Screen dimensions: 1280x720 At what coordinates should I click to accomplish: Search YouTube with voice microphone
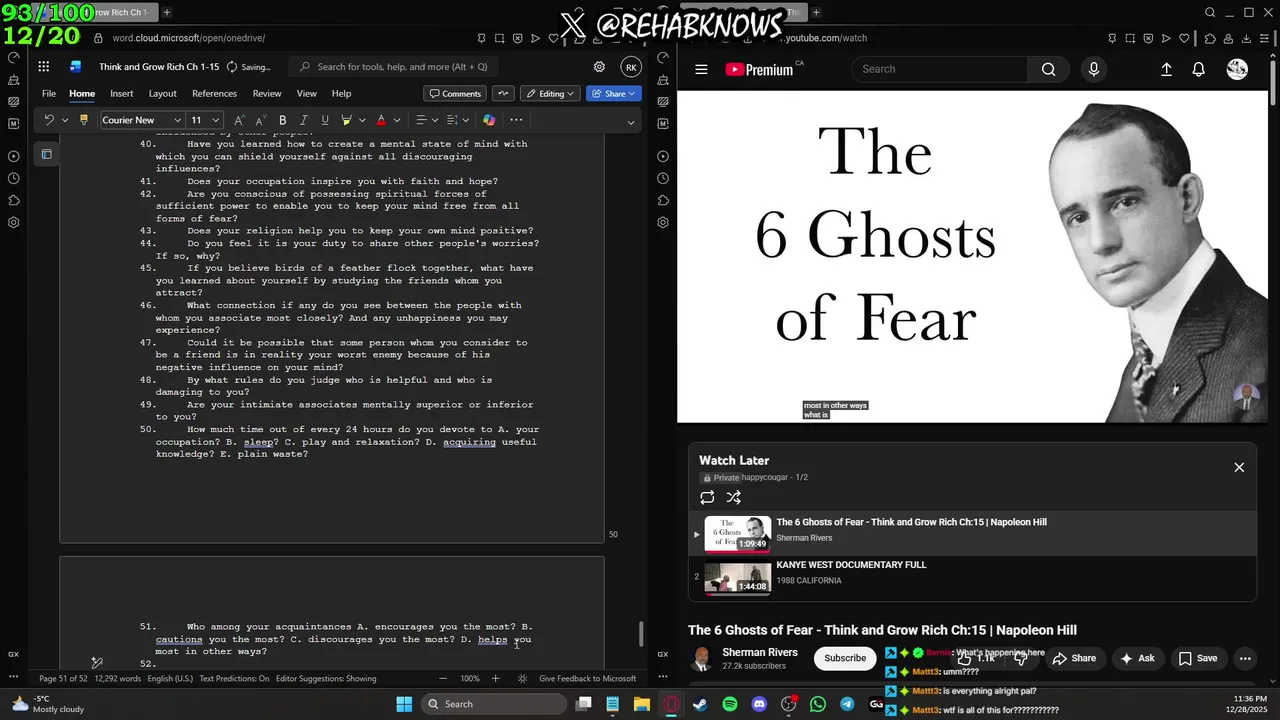click(x=1094, y=69)
